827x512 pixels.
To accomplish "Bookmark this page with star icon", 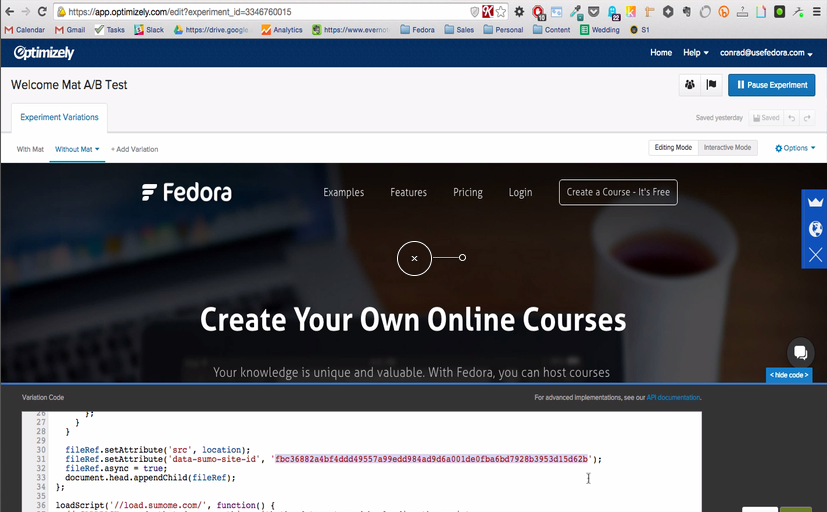I will pyautogui.click(x=501, y=12).
